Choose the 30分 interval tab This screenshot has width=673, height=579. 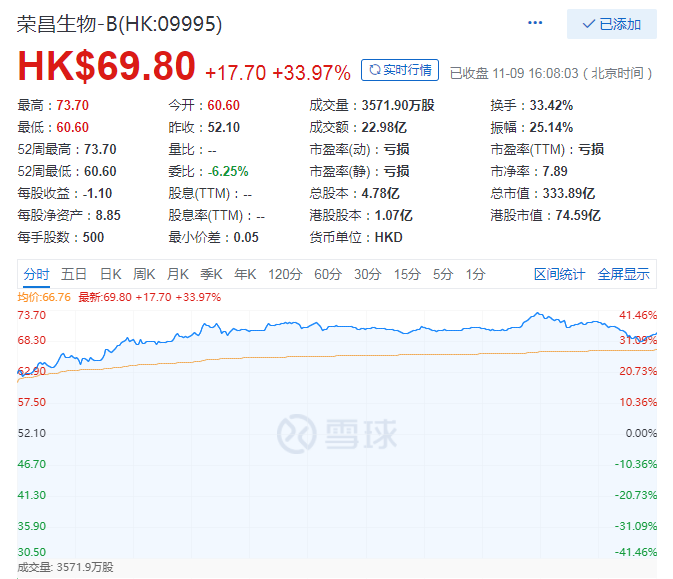368,274
